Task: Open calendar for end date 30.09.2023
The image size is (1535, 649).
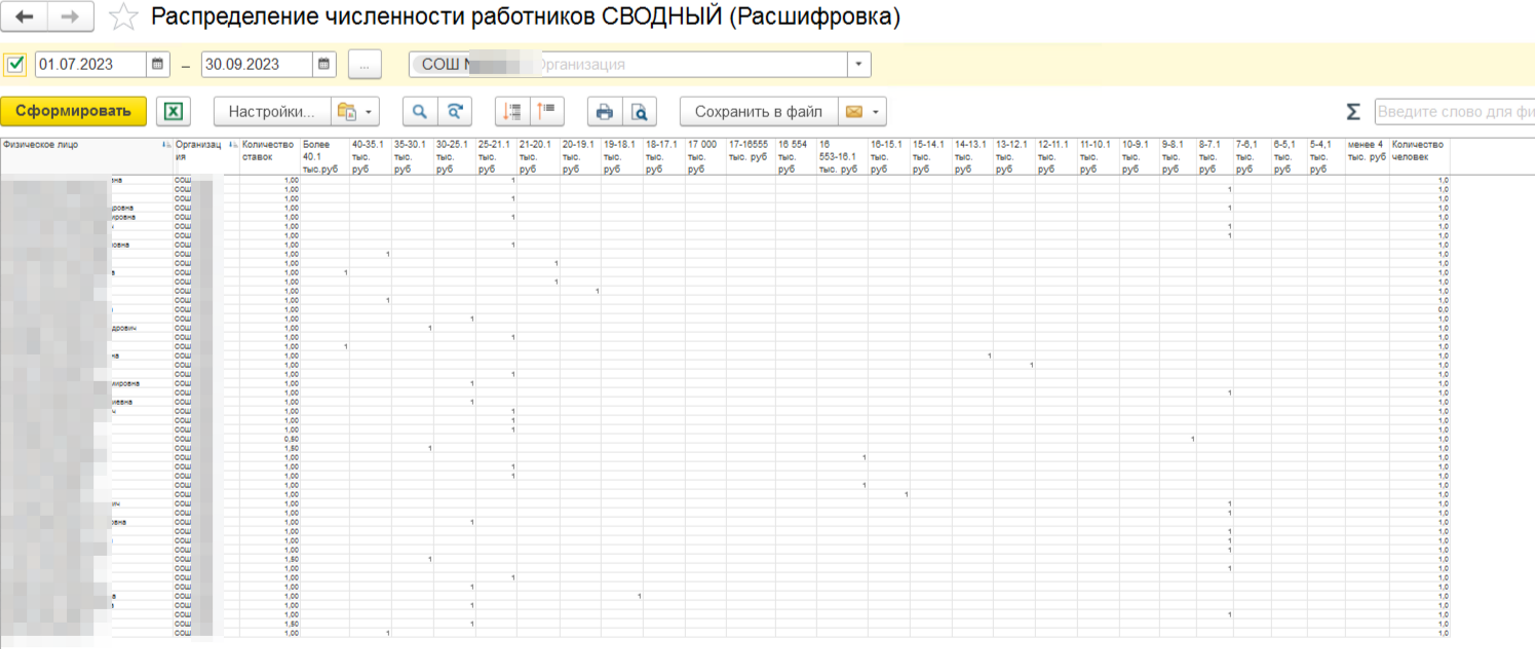Action: click(x=324, y=65)
